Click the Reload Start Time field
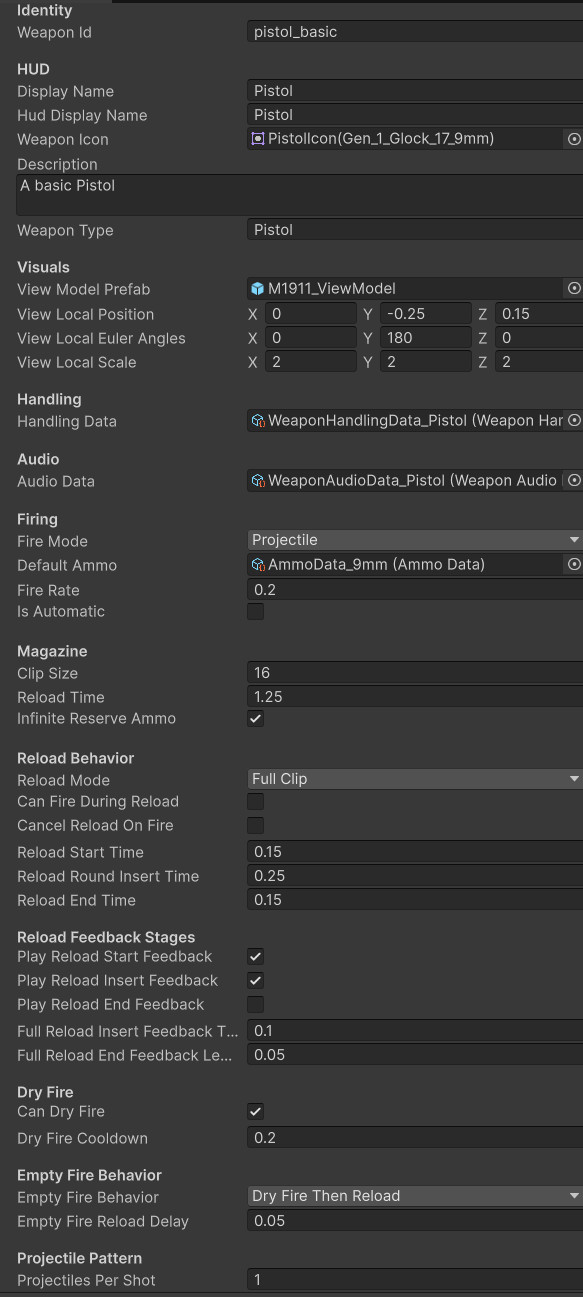 (415, 852)
